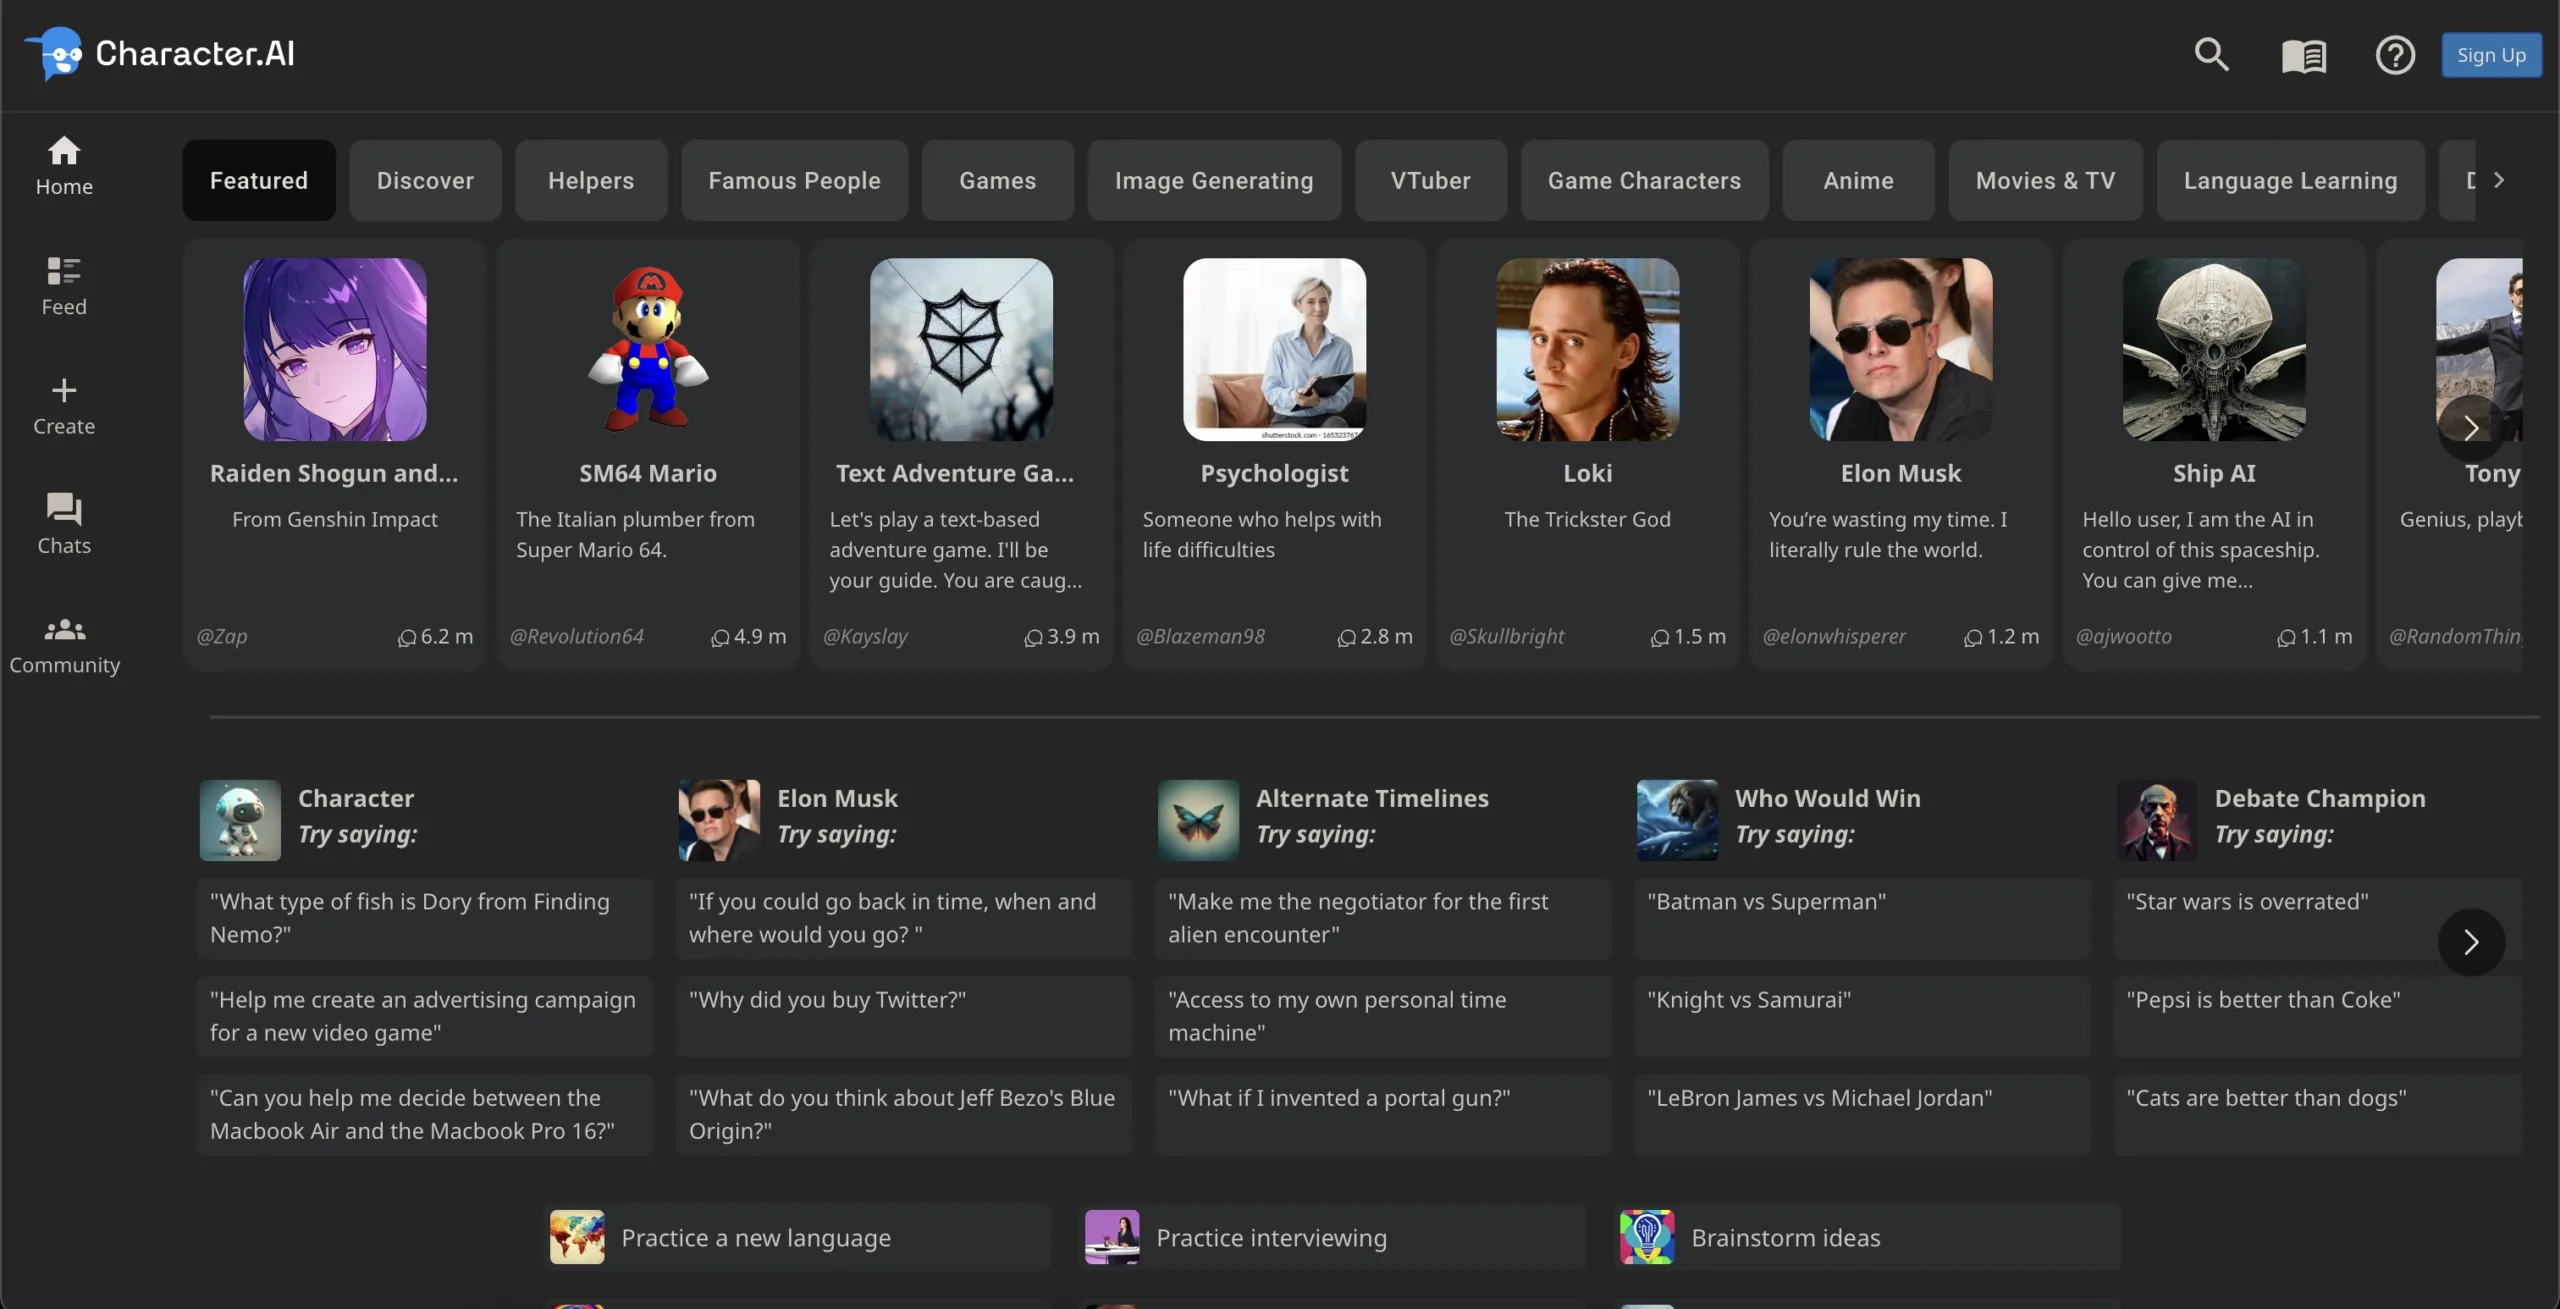Screen dimensions: 2560x1309
Task: Switch to the Discover tab
Action: coord(425,180)
